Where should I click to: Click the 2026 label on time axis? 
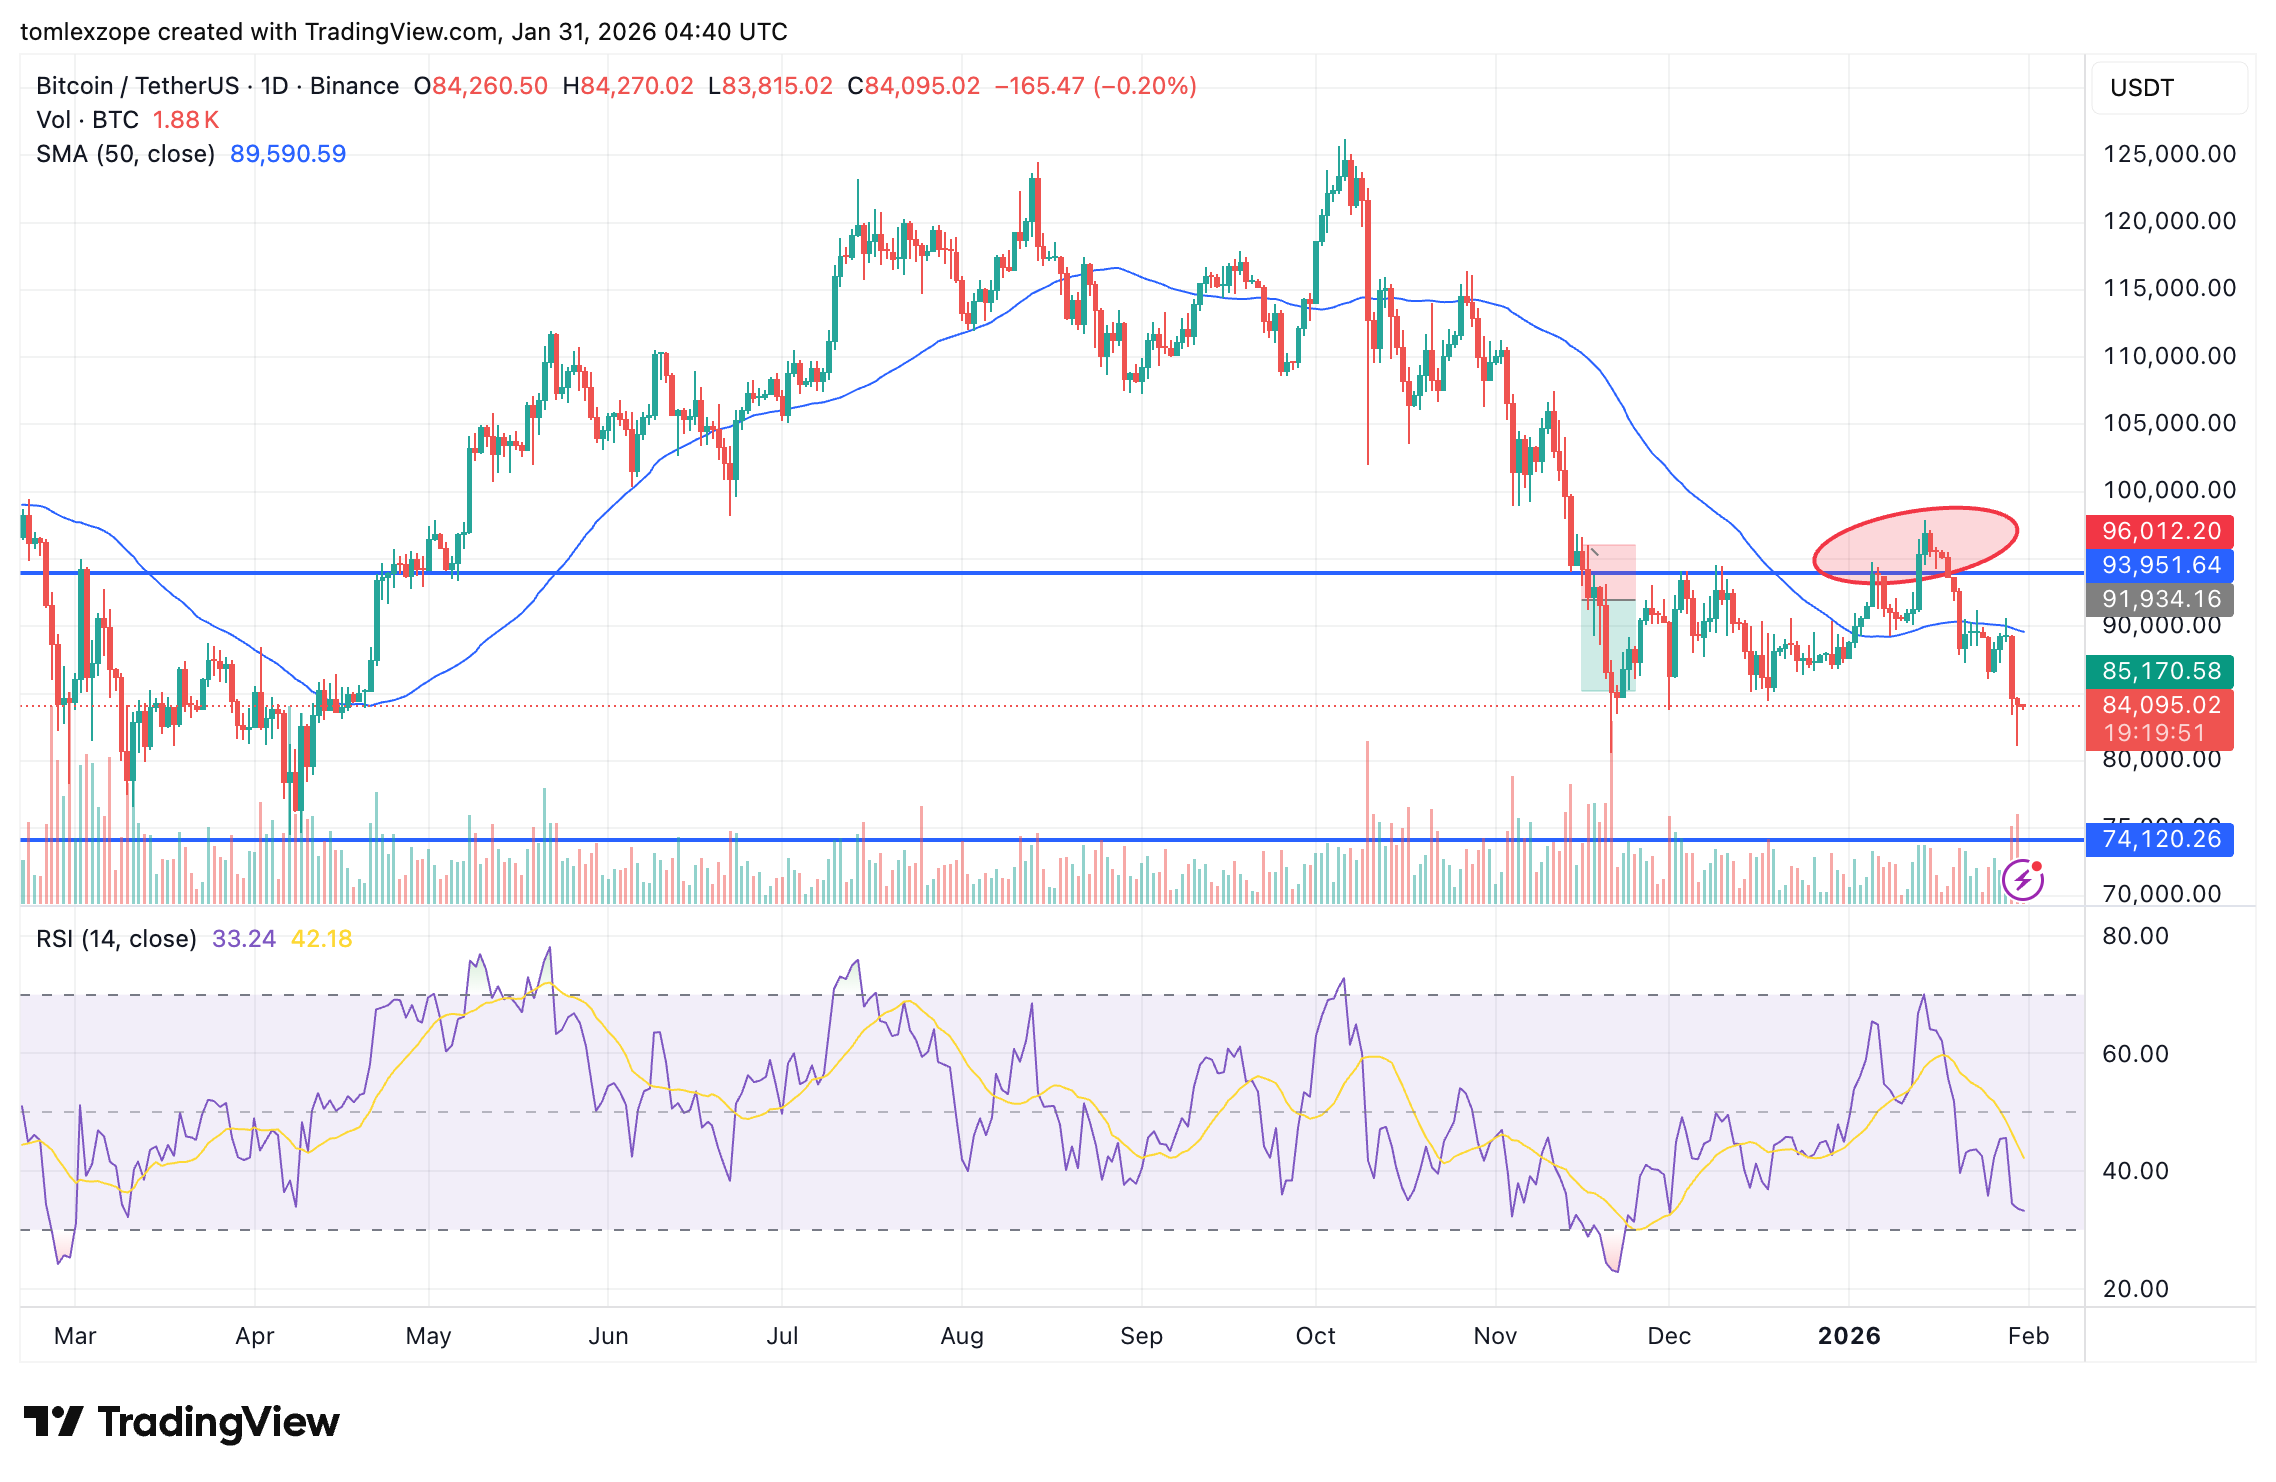1848,1336
